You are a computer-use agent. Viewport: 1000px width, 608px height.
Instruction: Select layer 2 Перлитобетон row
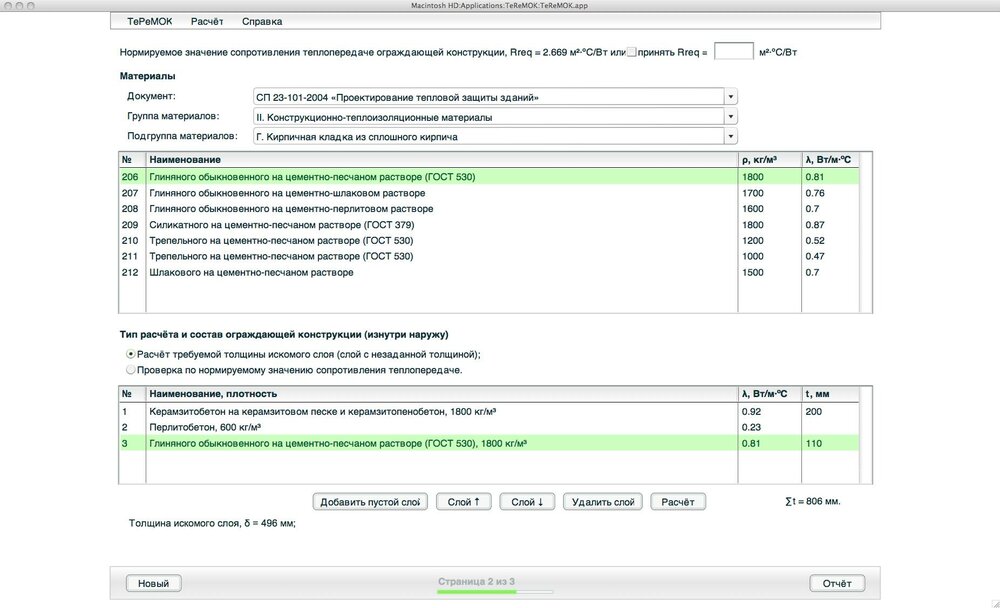tap(440, 427)
